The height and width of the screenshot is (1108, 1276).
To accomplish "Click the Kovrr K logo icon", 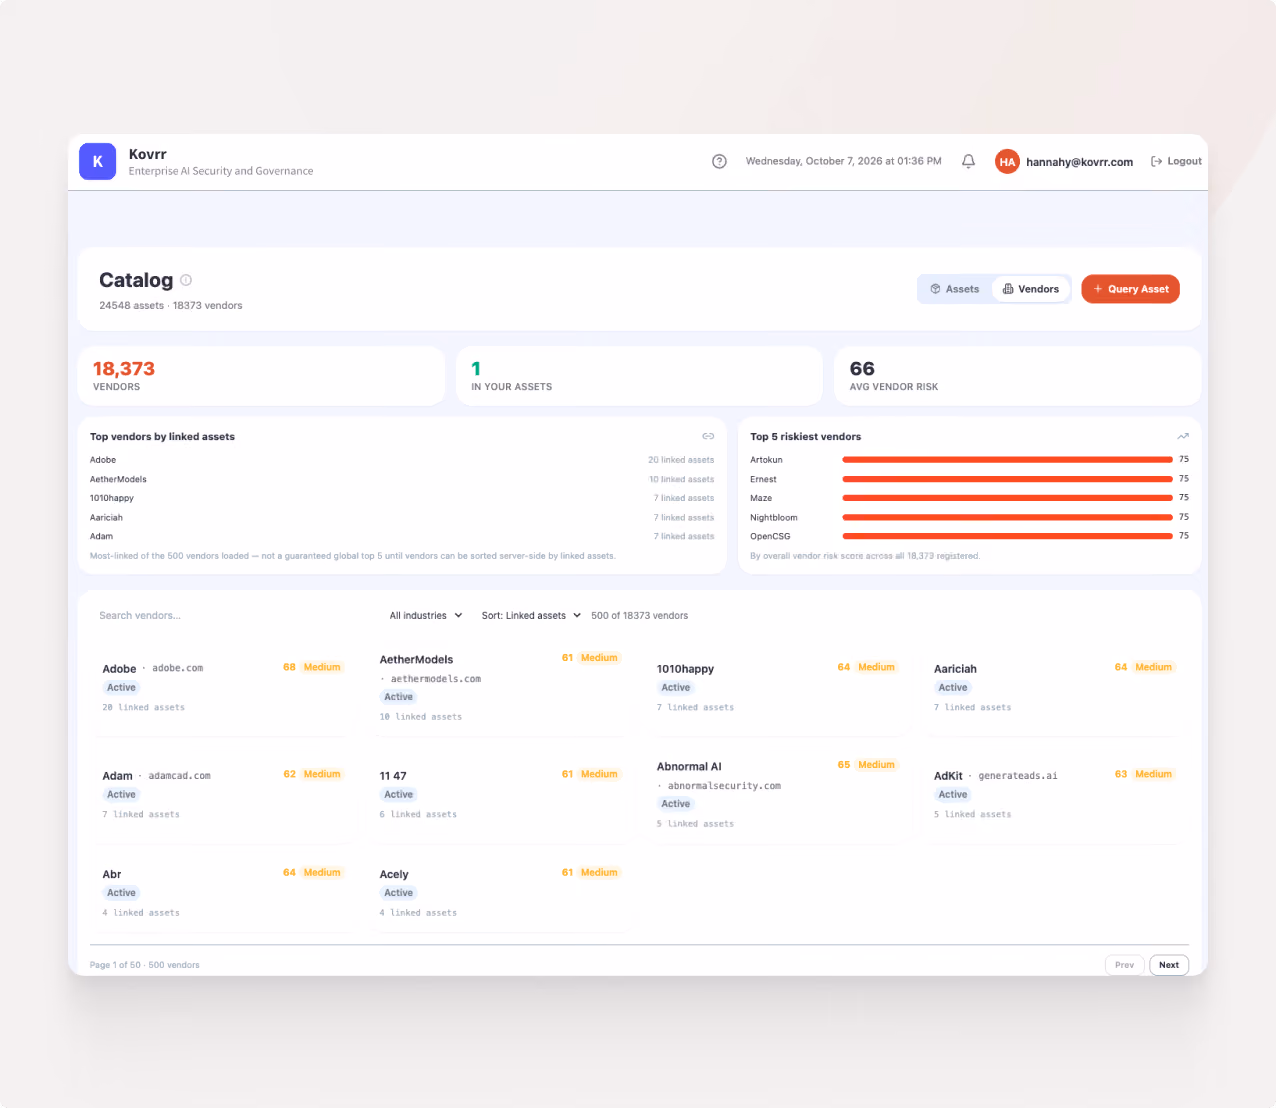I will 98,161.
